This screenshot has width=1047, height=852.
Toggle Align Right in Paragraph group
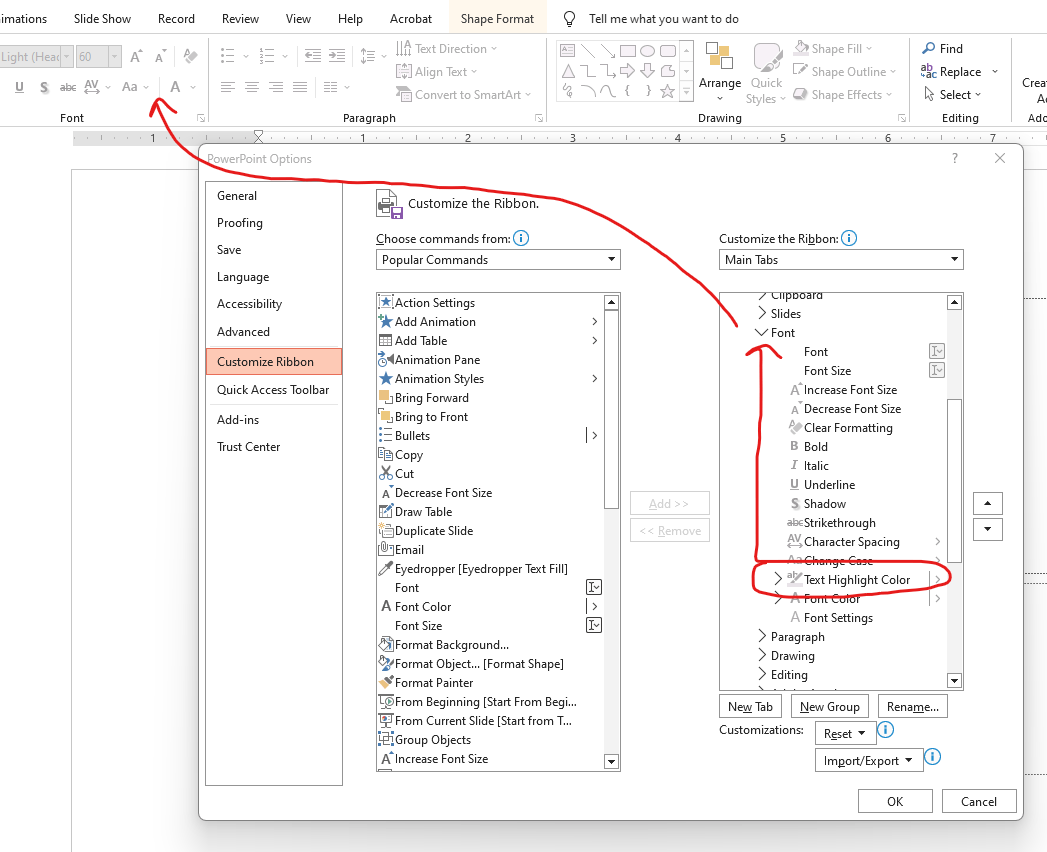pyautogui.click(x=276, y=87)
